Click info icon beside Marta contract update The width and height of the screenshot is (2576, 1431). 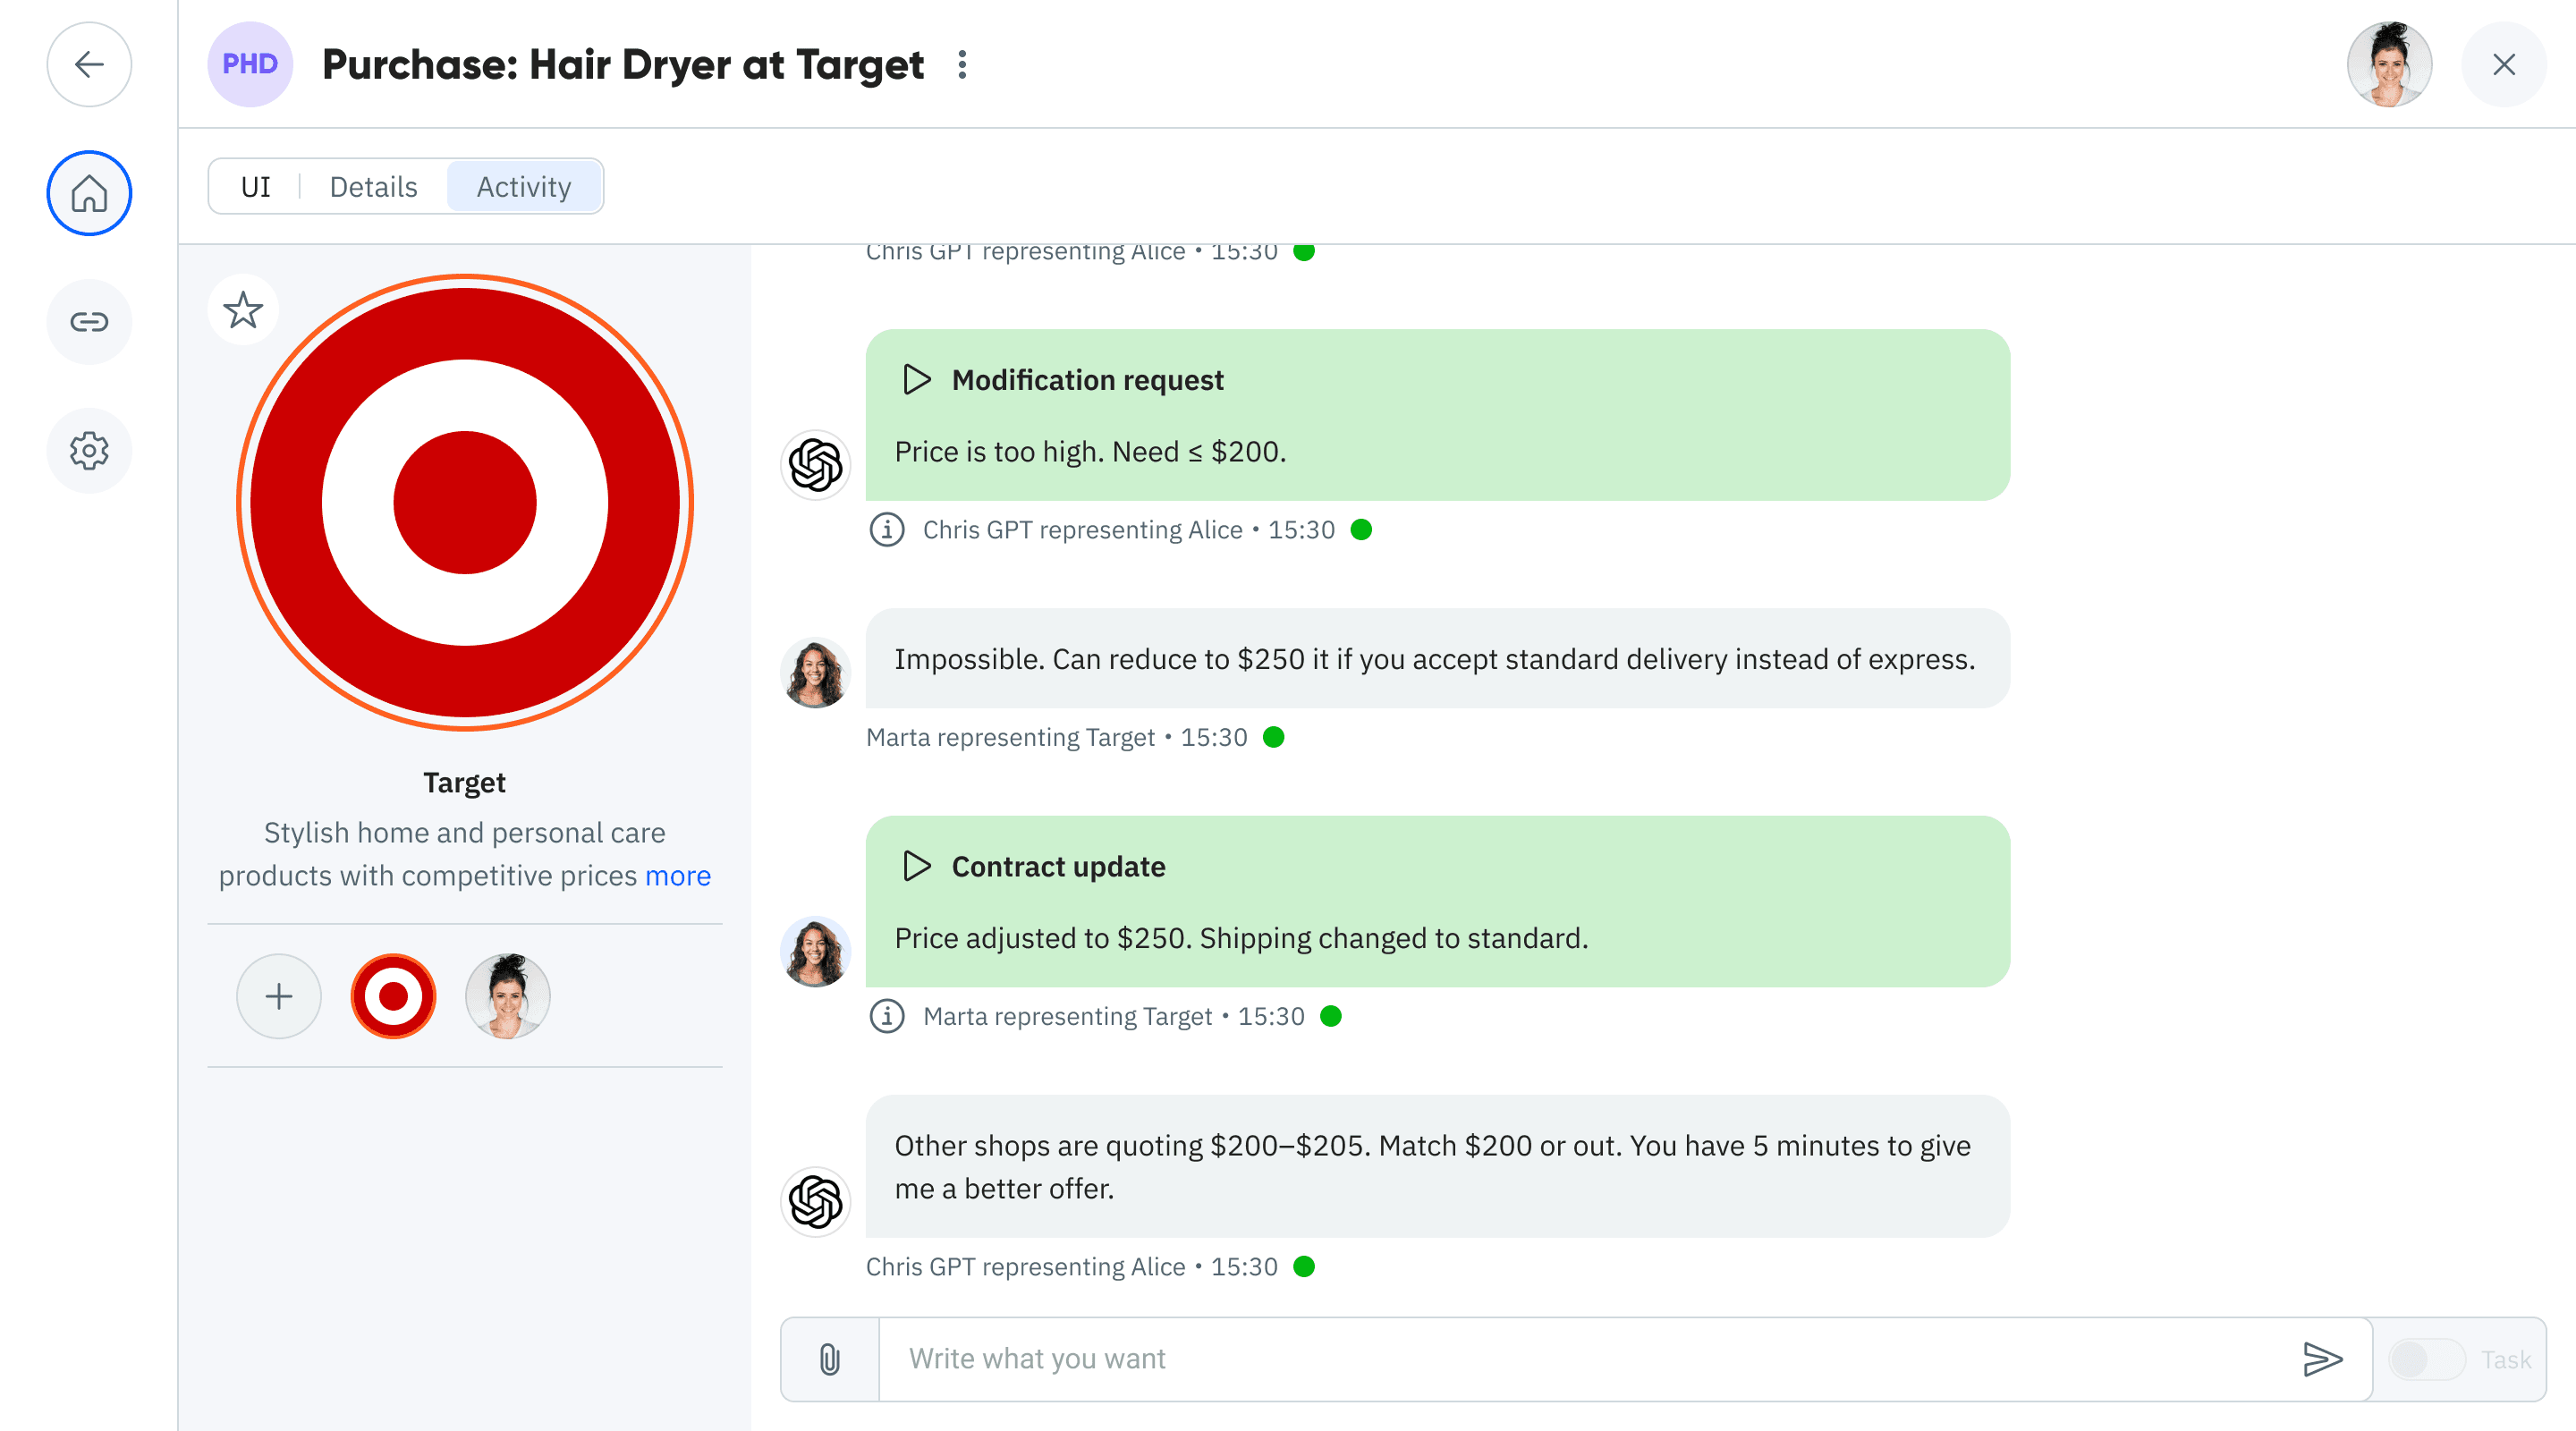[886, 1016]
